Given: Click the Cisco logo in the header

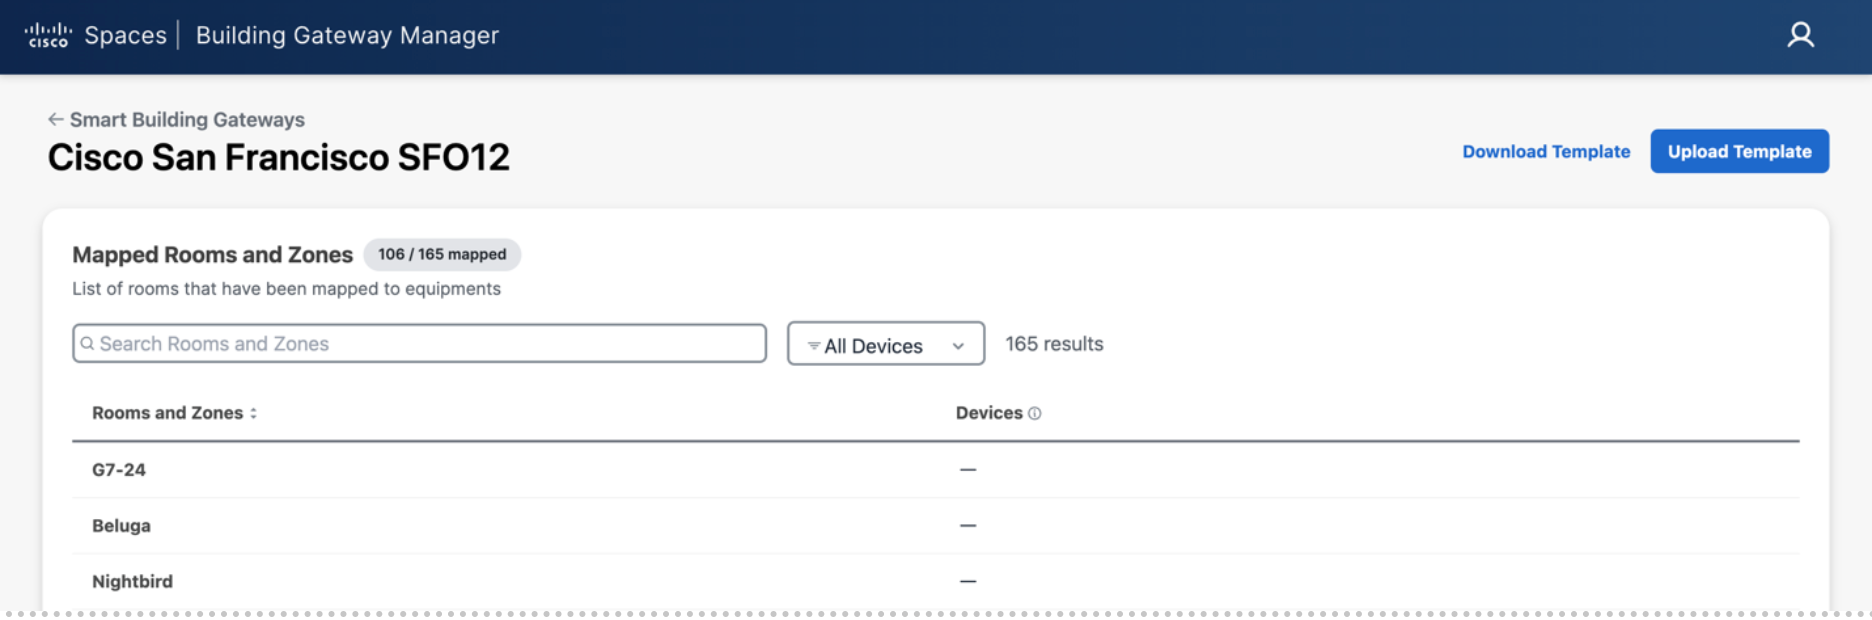Looking at the screenshot, I should (x=48, y=36).
